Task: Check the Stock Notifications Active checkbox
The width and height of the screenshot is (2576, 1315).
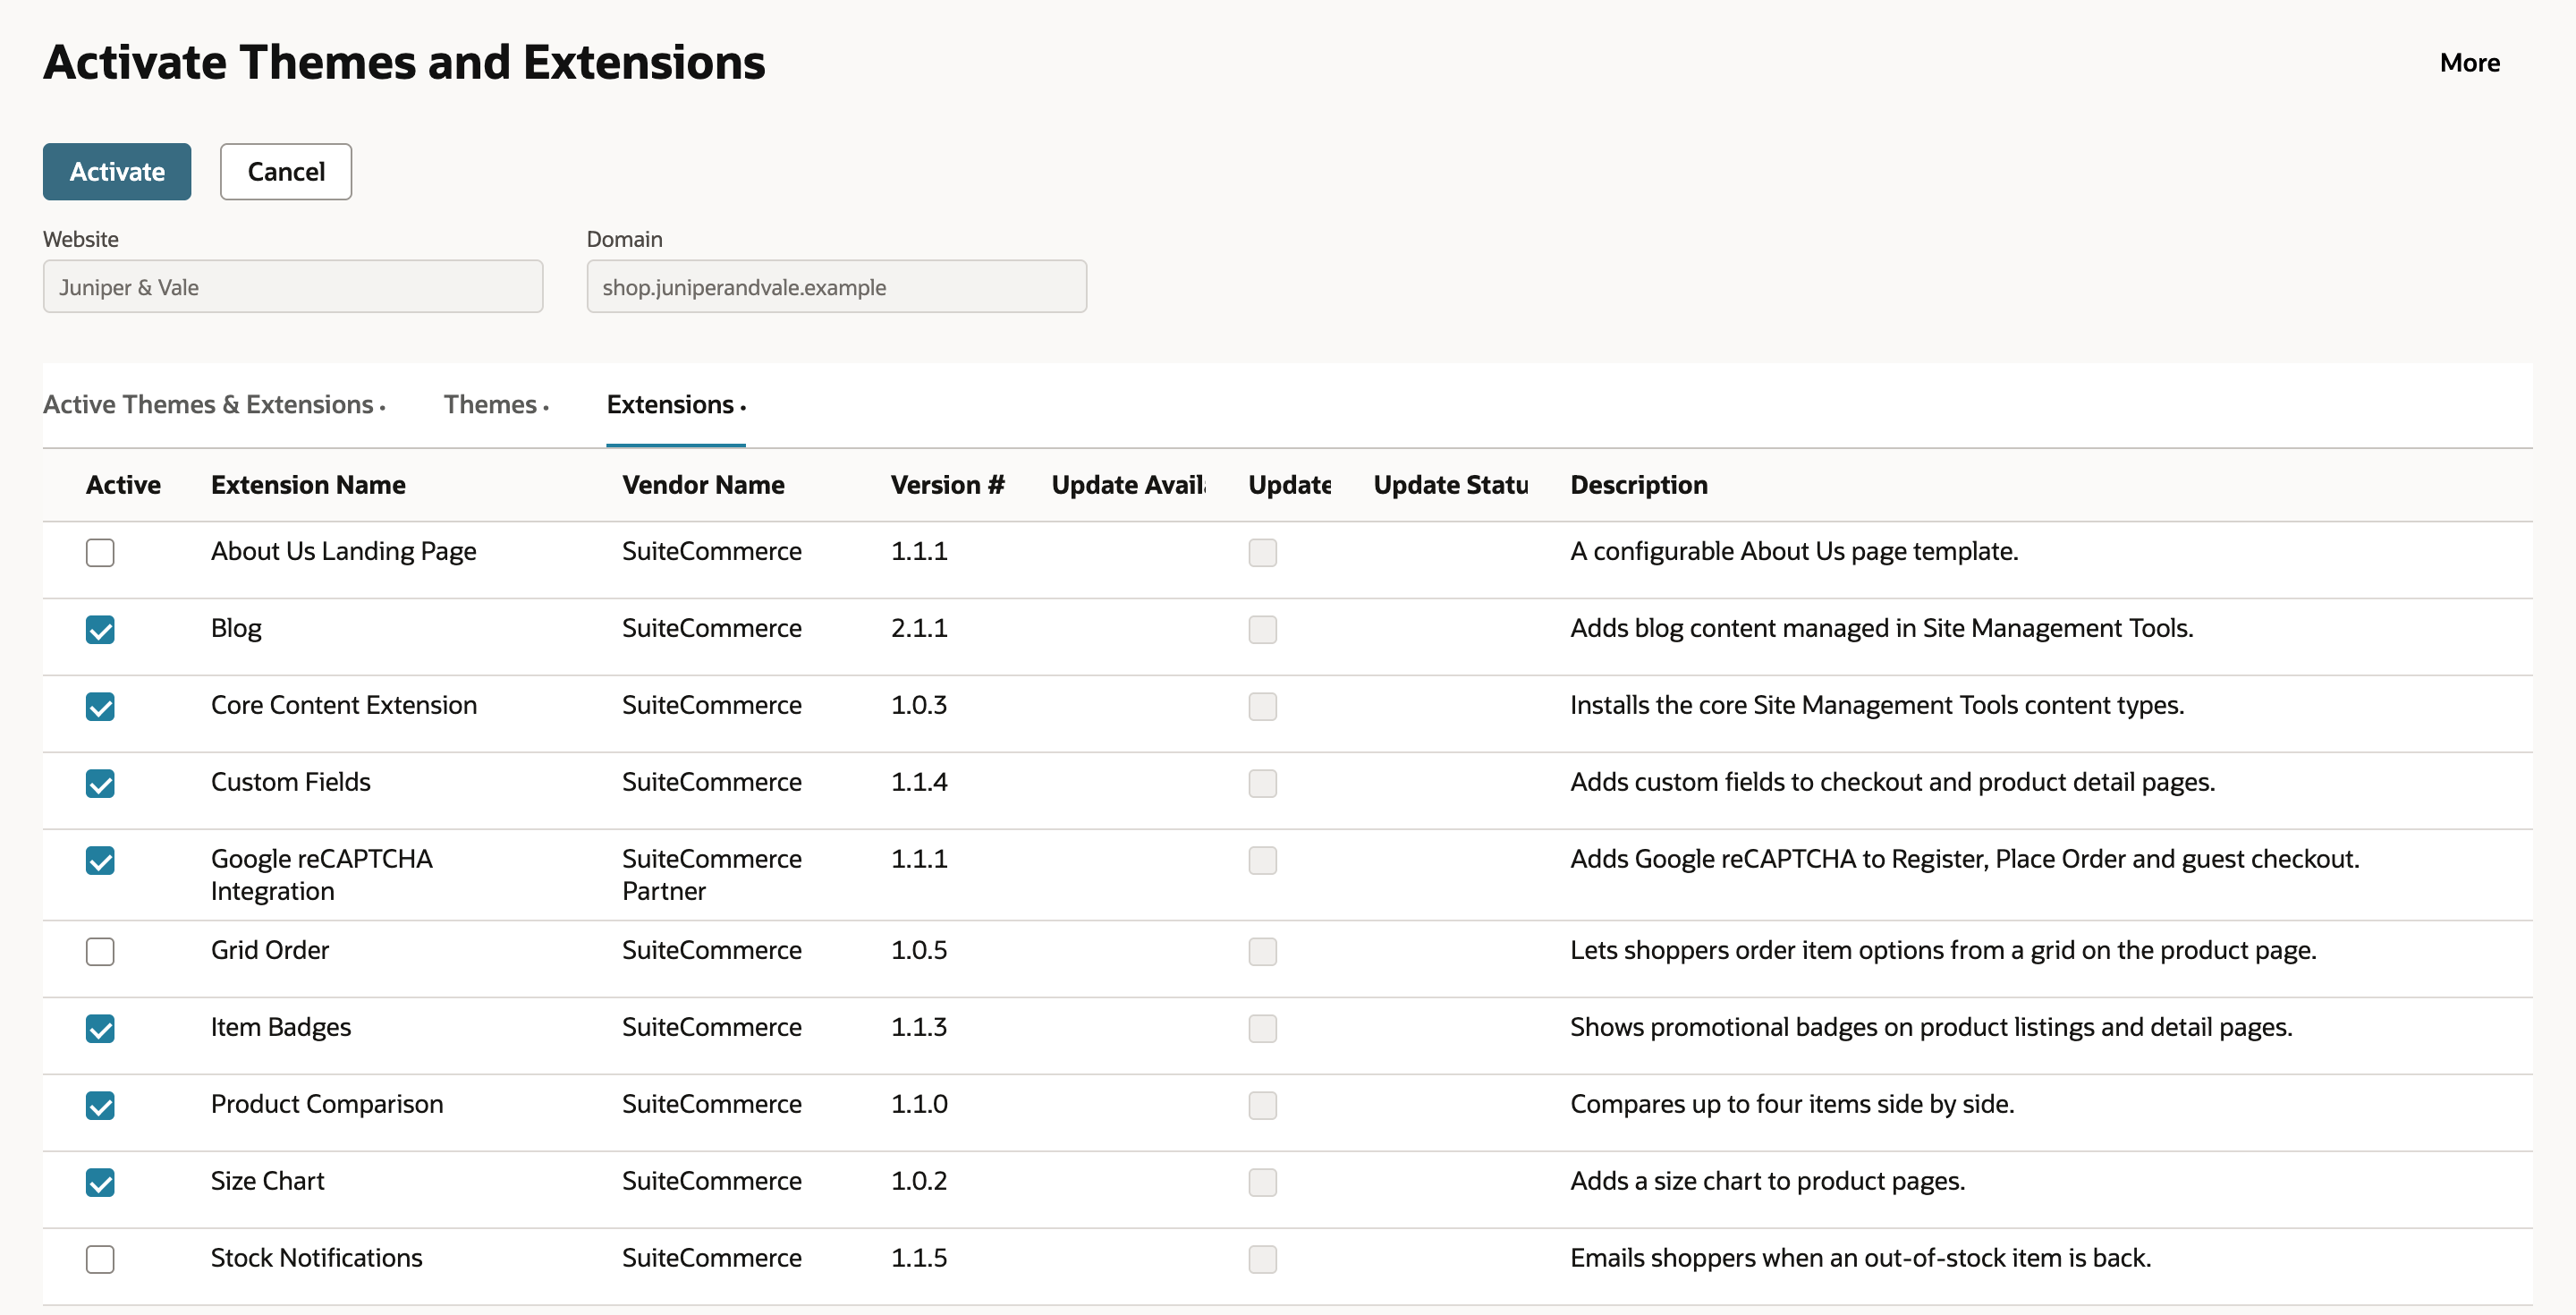Action: pos(100,1259)
